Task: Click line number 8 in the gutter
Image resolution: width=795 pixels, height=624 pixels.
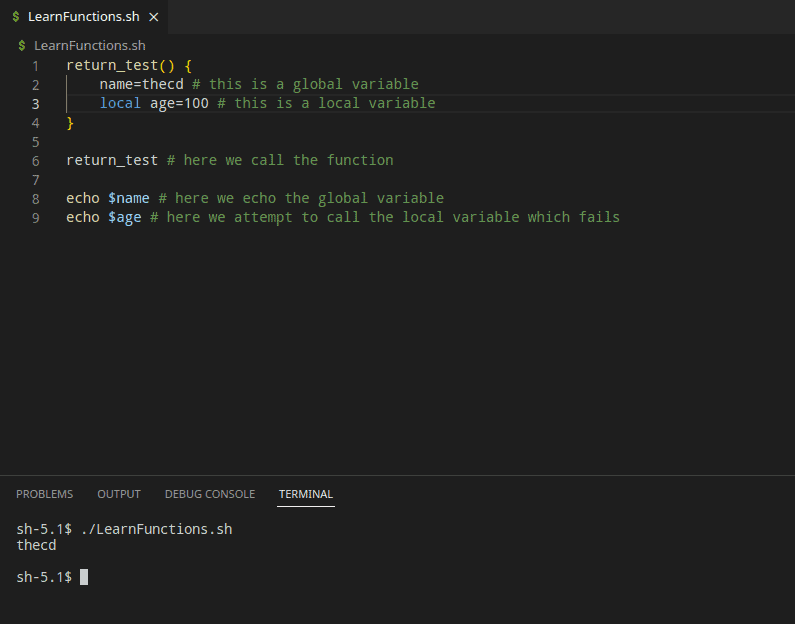Action: (35, 199)
